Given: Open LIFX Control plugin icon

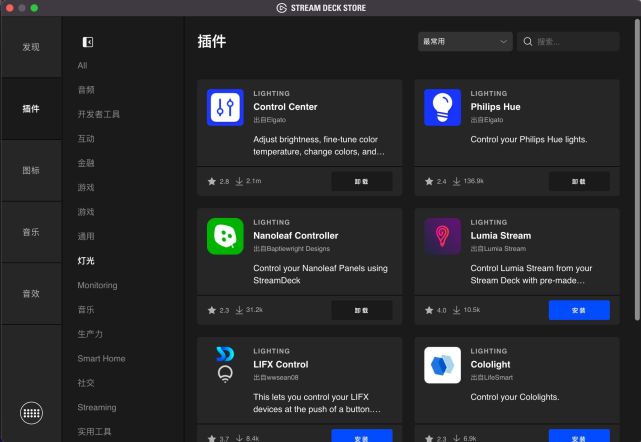Looking at the screenshot, I should click(225, 365).
